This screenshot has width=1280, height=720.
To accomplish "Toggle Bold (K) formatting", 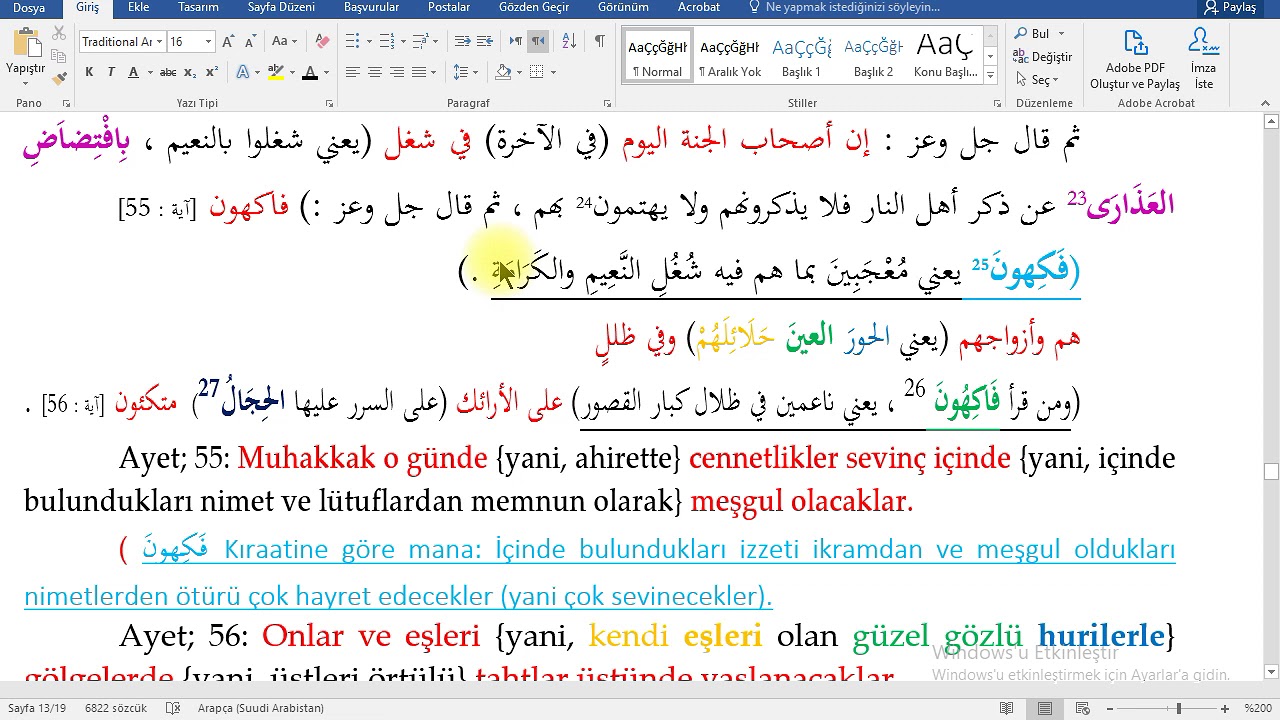I will 89,72.
